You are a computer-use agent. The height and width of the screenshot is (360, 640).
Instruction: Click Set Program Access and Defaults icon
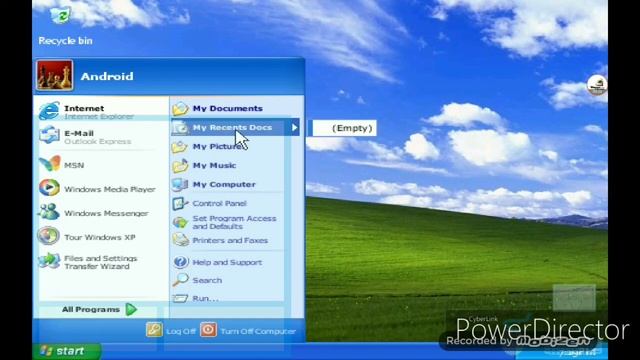click(180, 222)
